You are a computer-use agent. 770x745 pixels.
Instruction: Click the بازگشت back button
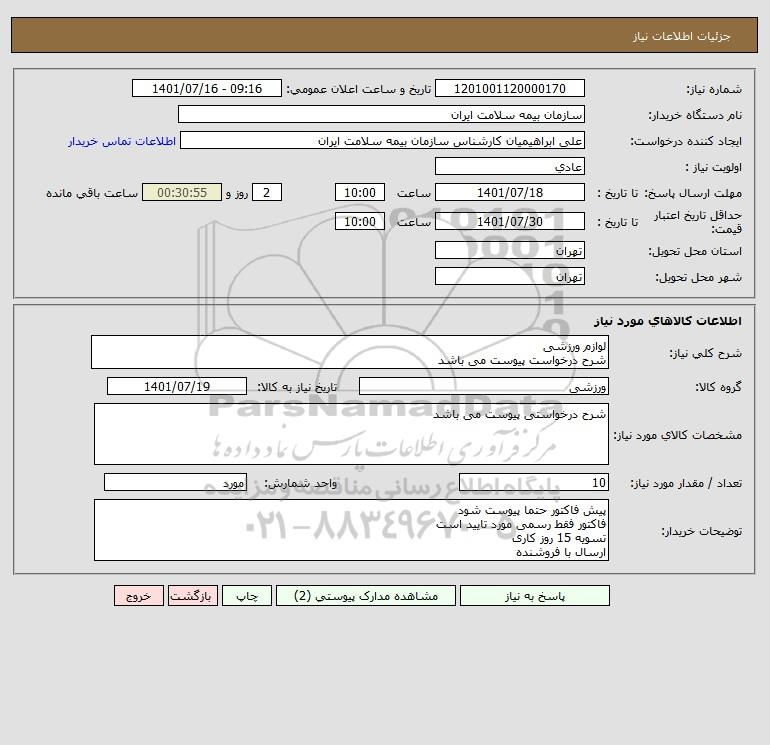(192, 596)
